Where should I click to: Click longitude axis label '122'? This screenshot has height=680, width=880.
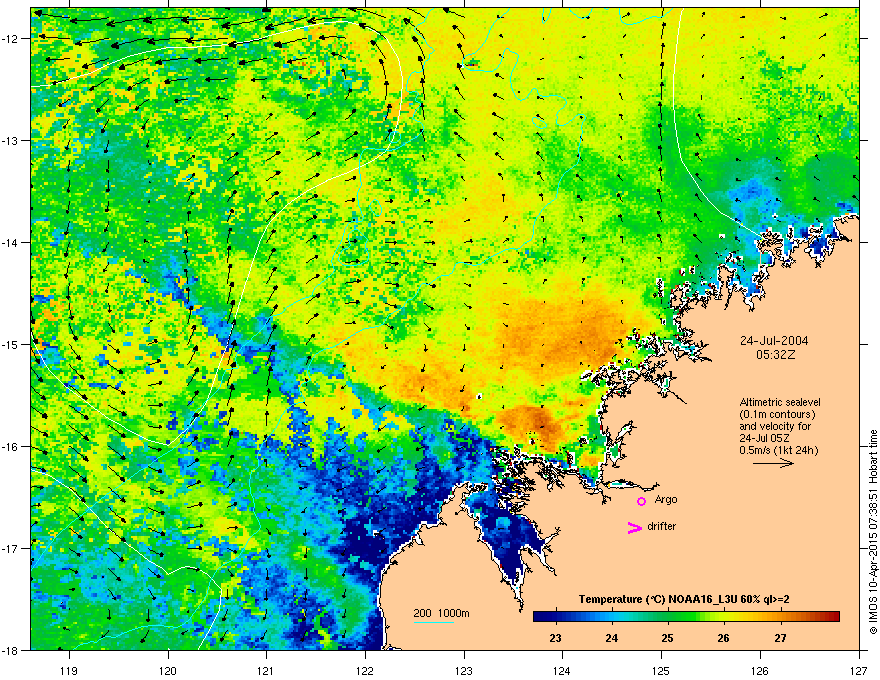[x=365, y=670]
